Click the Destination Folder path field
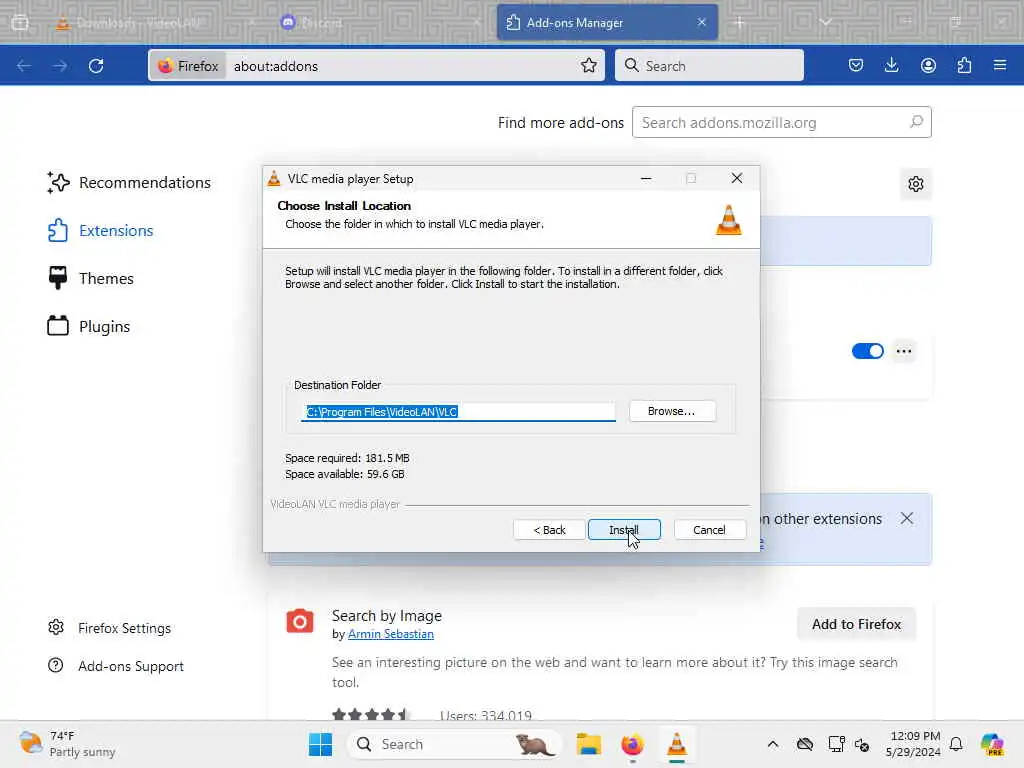 pos(458,411)
